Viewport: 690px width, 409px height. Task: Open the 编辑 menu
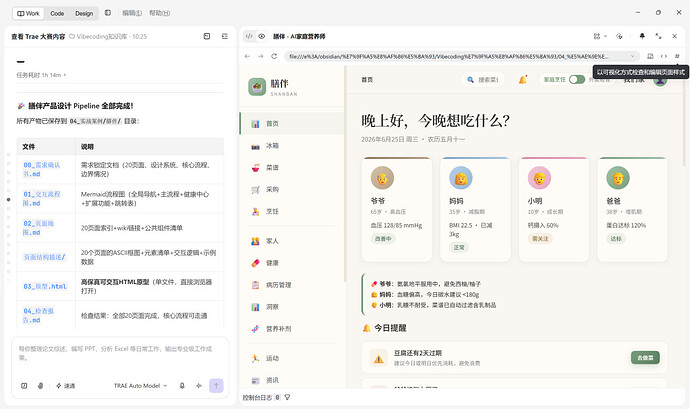132,13
